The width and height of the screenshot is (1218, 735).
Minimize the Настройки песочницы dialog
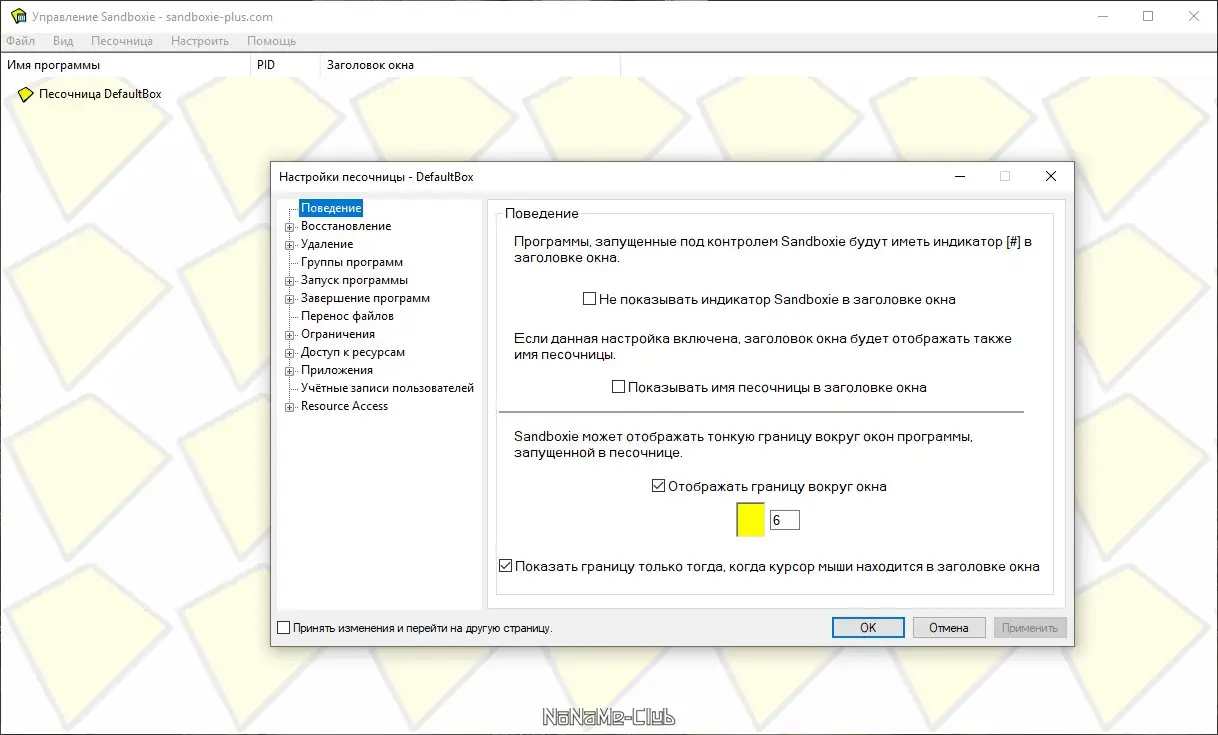click(959, 176)
